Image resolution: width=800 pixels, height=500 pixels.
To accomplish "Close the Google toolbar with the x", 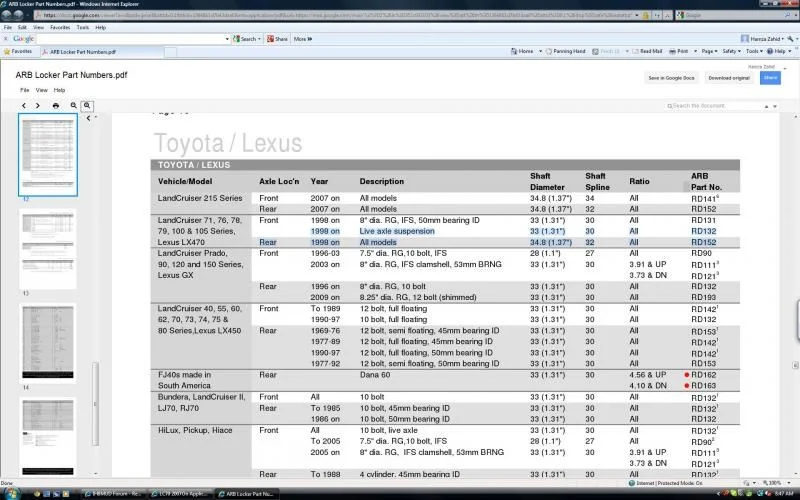I will (6, 39).
